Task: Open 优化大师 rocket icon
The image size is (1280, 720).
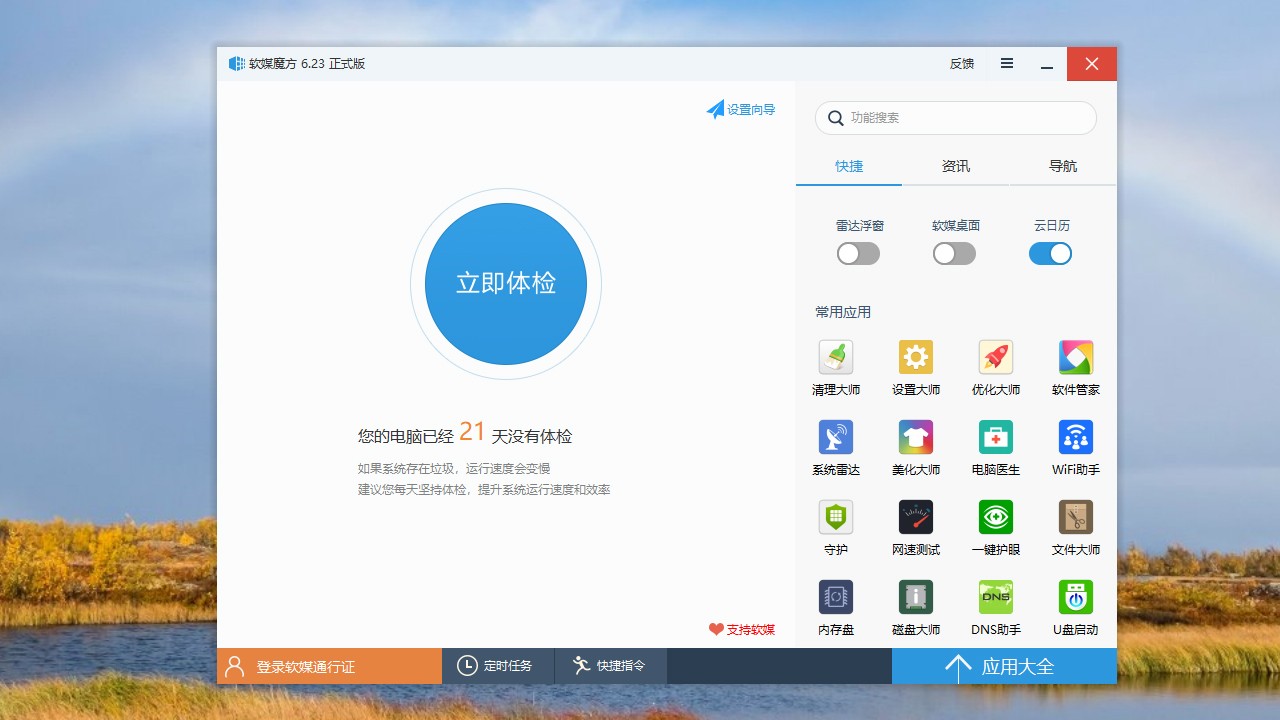Action: [996, 357]
